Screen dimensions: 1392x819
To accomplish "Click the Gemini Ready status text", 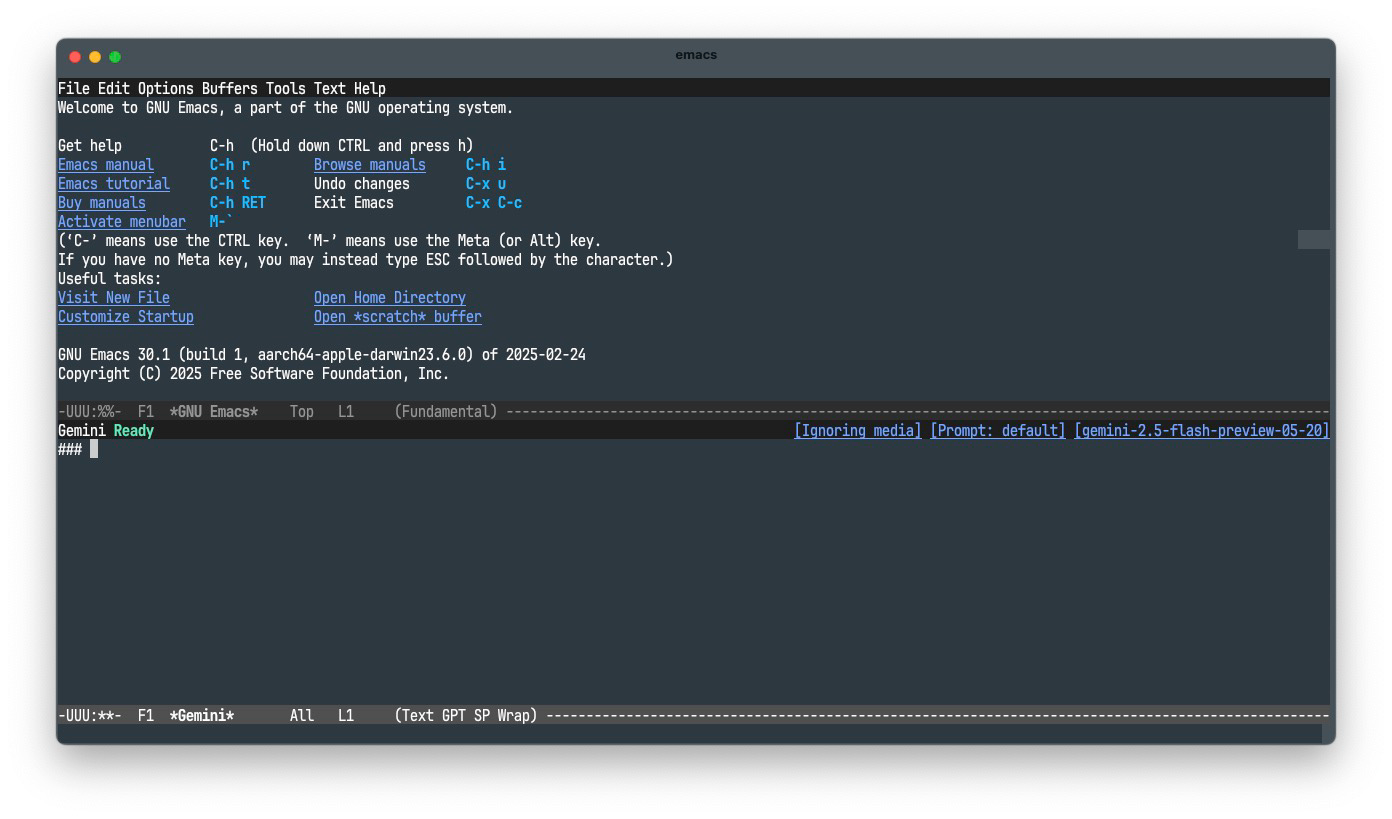I will point(106,431).
